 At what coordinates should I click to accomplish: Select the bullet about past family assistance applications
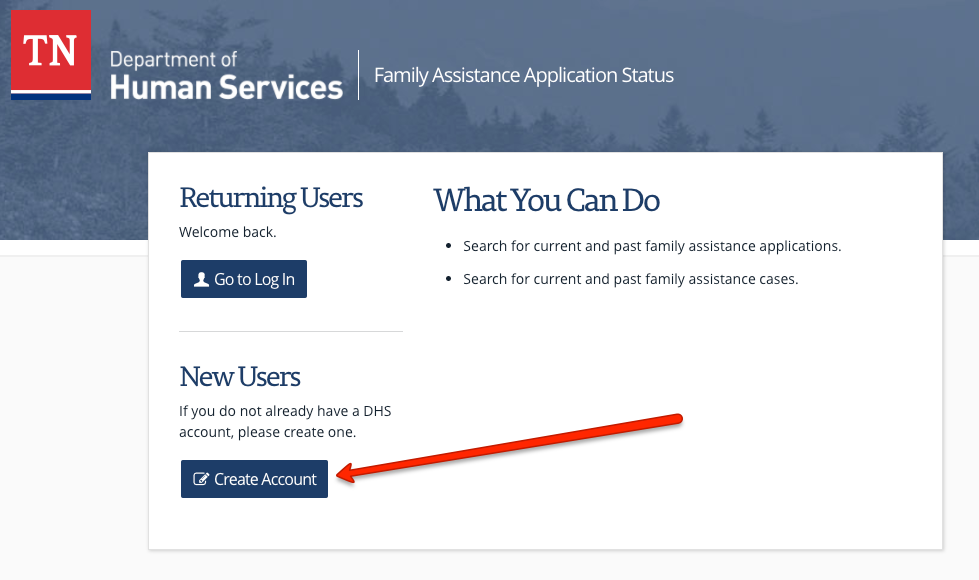pos(653,245)
